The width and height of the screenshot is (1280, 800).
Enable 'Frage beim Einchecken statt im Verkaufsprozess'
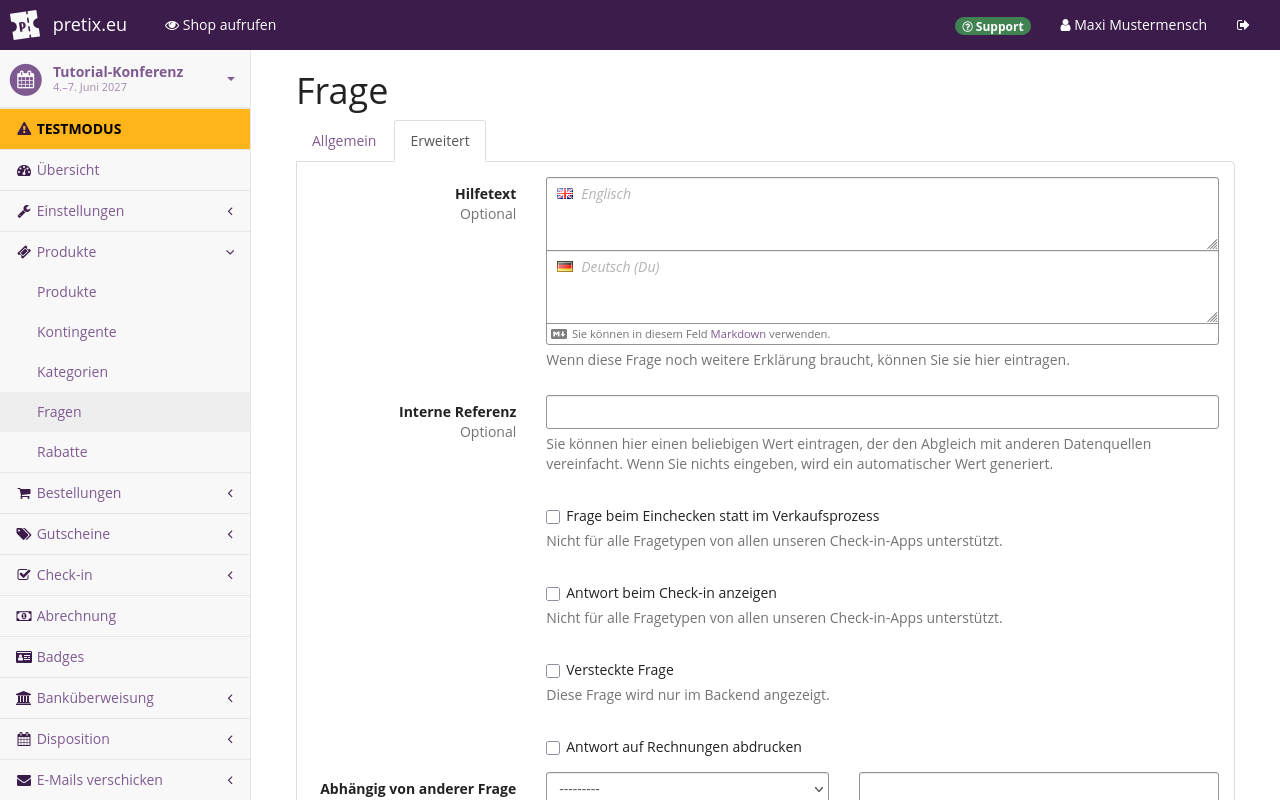point(553,517)
